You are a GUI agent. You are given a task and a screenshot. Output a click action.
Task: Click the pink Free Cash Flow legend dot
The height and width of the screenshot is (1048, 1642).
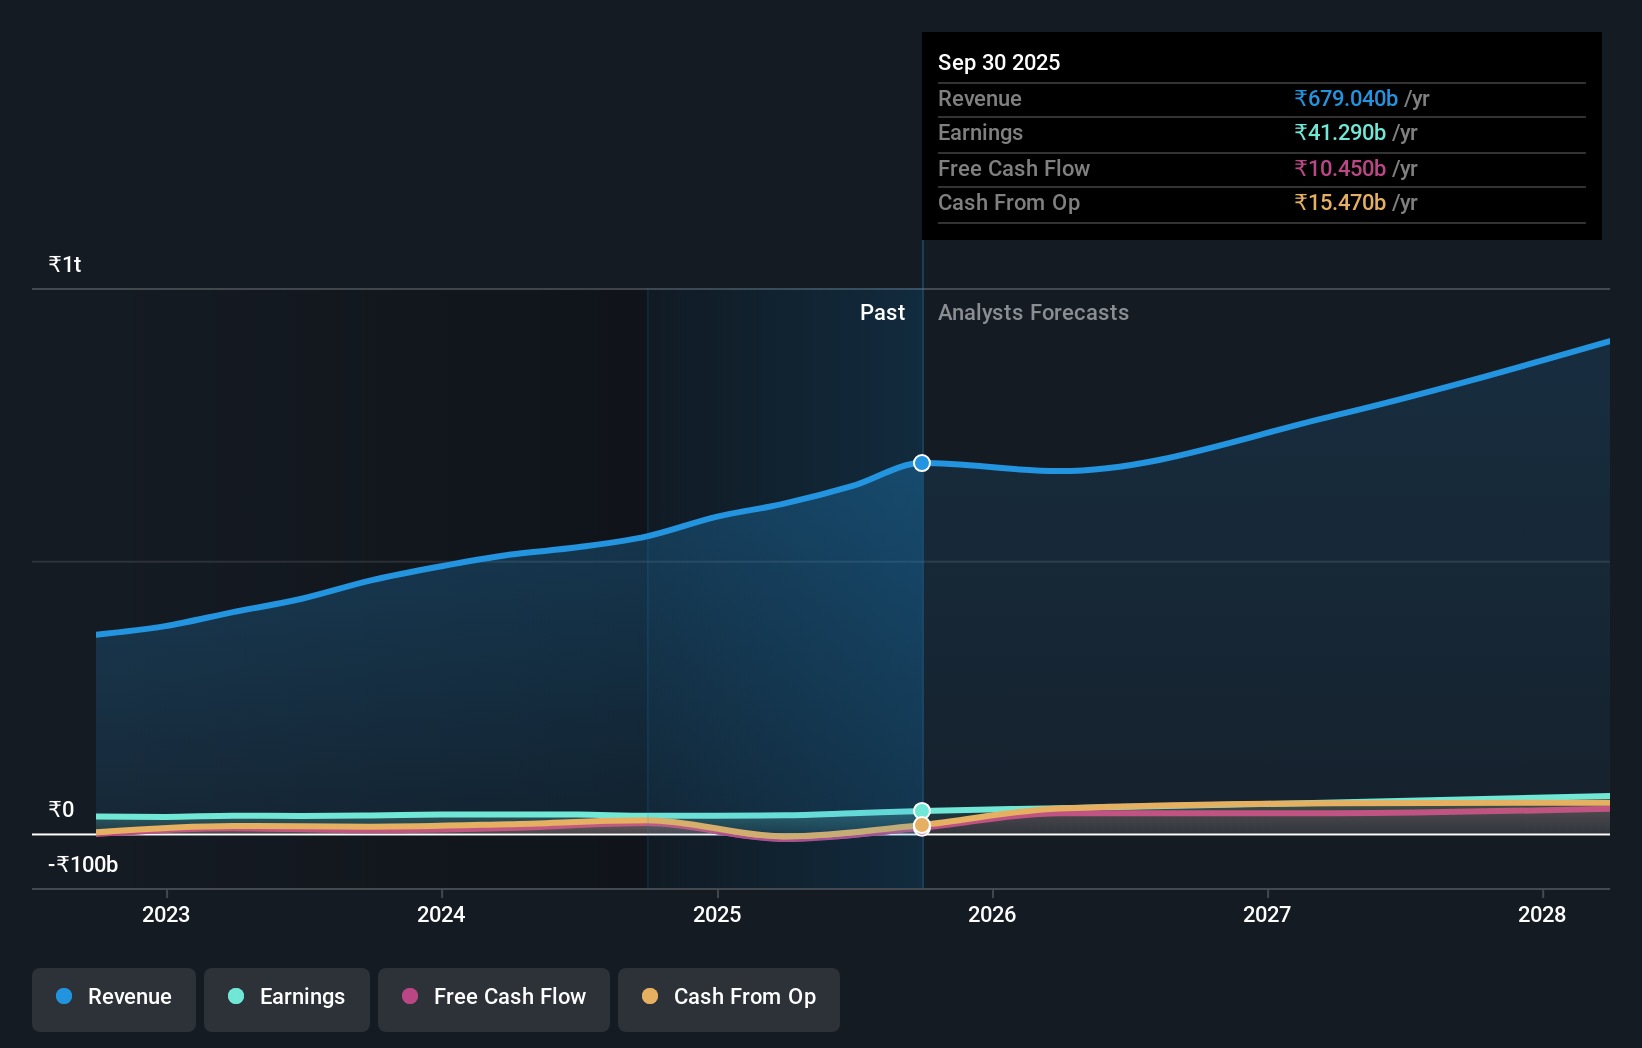(x=410, y=996)
